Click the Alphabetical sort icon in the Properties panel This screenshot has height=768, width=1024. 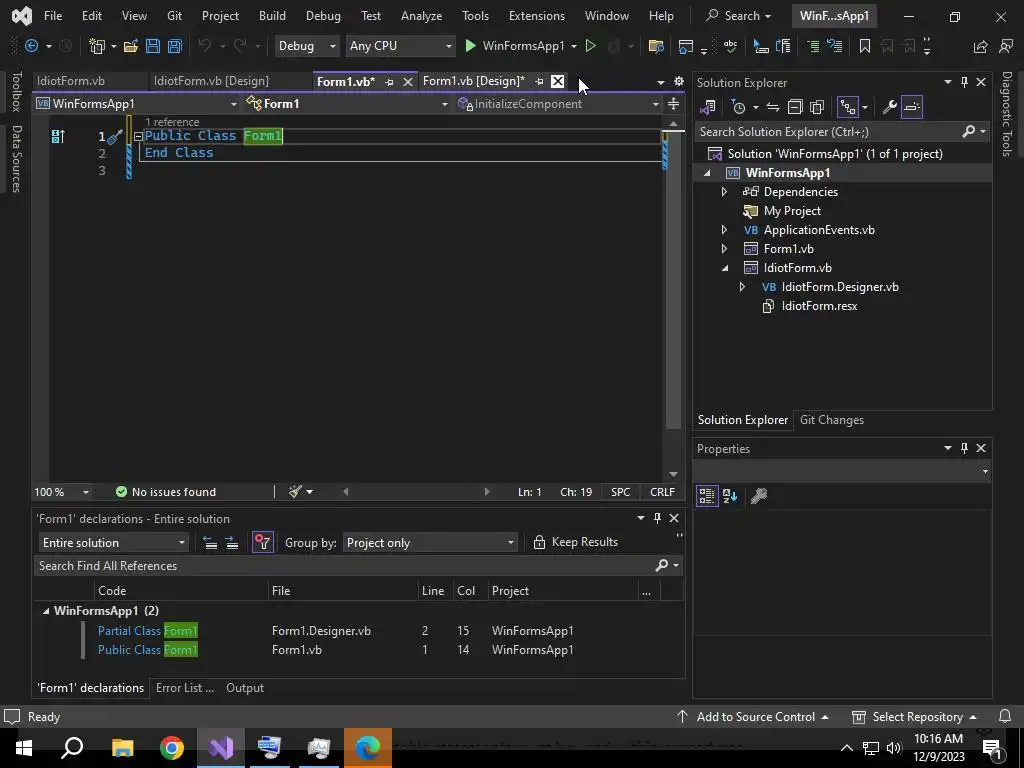(730, 496)
